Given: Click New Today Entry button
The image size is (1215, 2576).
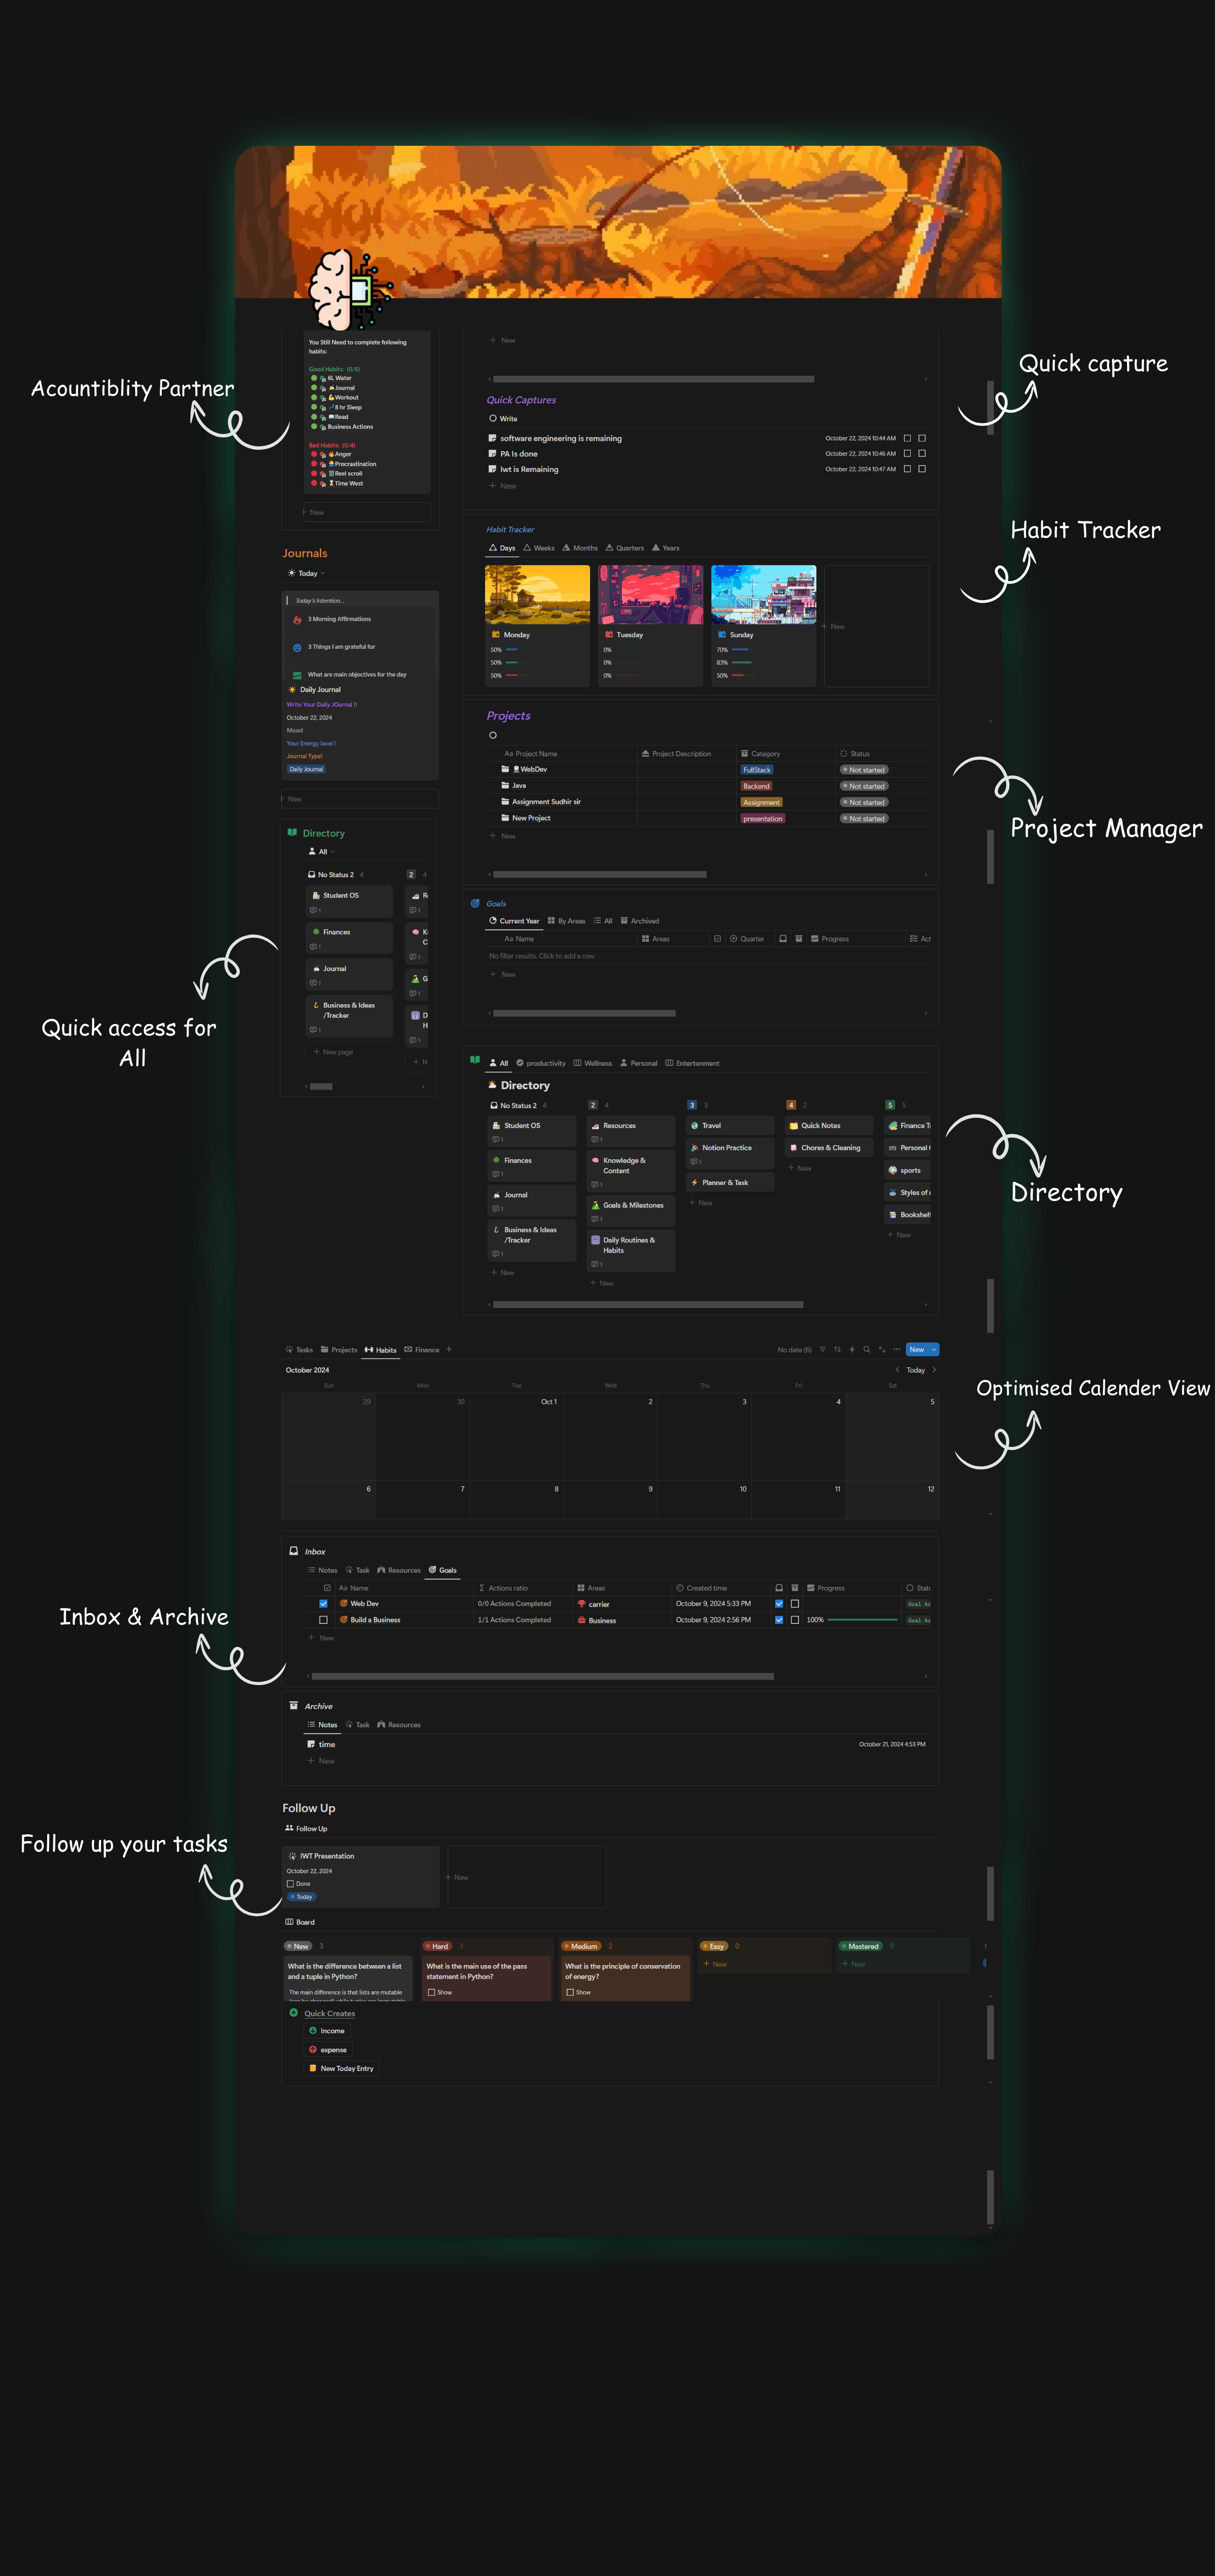Looking at the screenshot, I should coord(342,2068).
